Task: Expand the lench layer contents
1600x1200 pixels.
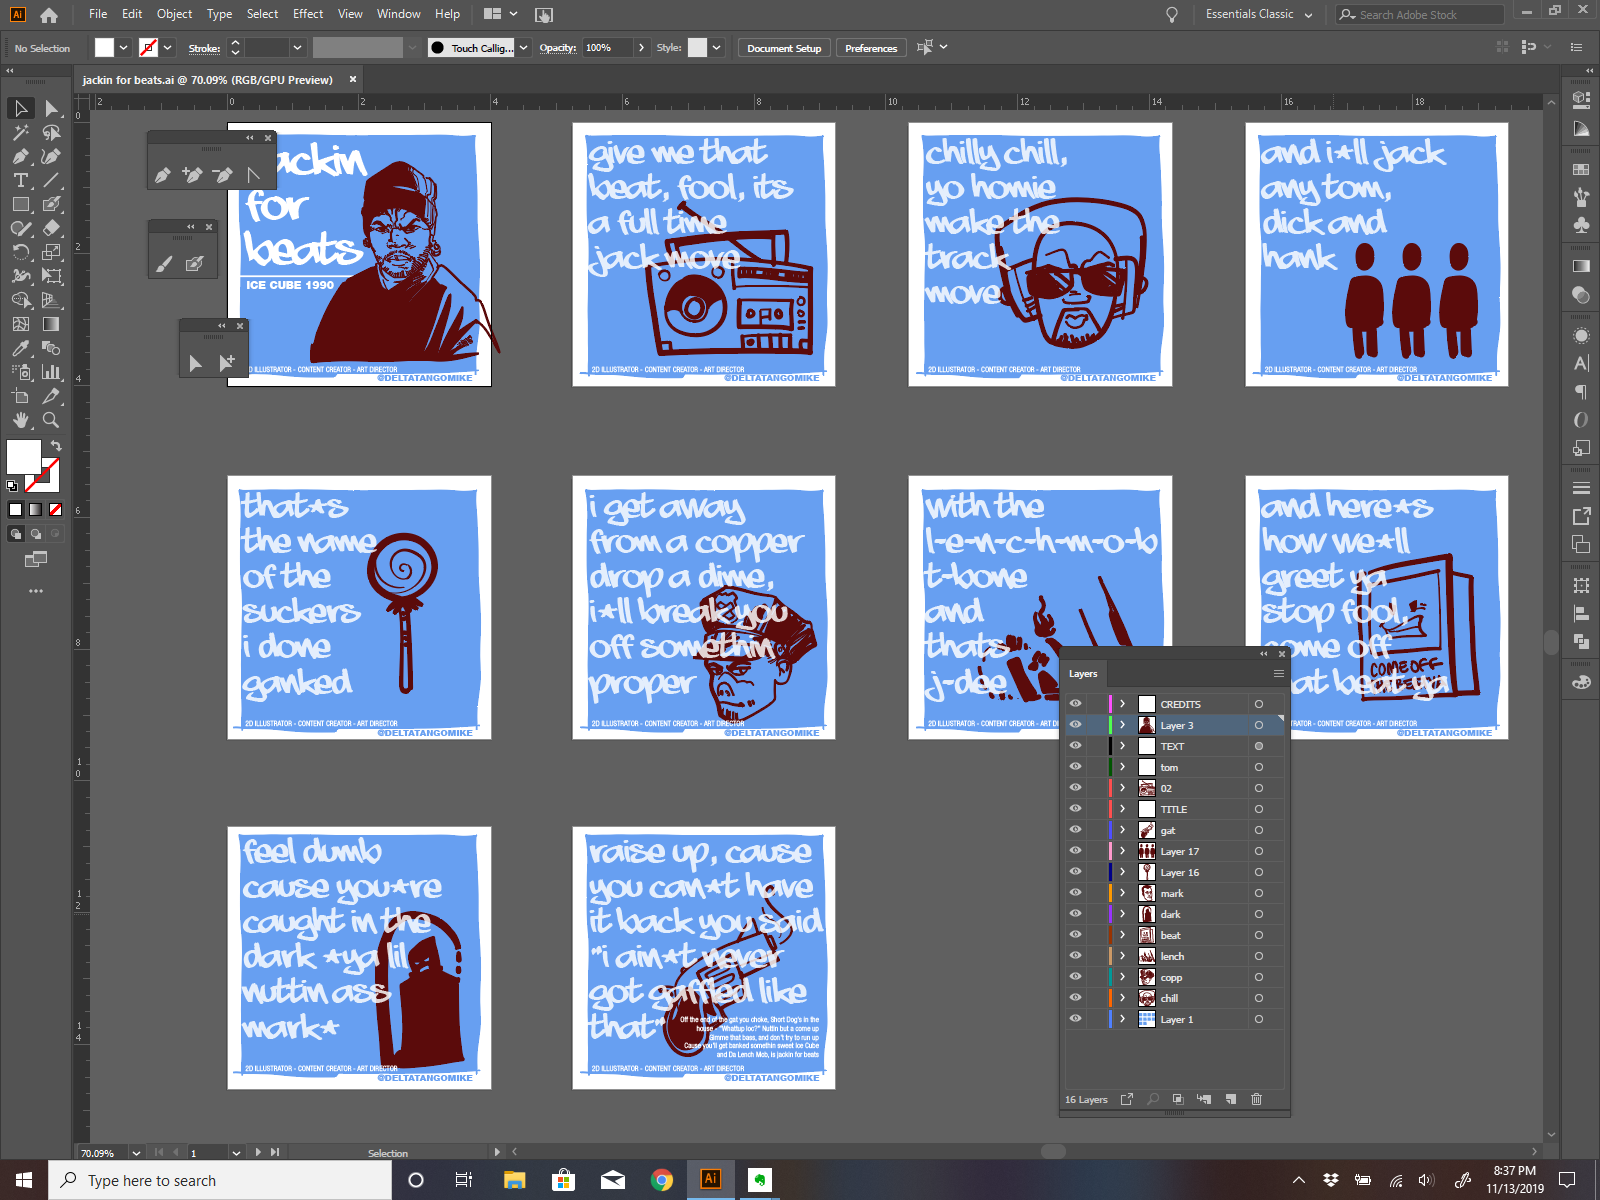Action: (1123, 956)
